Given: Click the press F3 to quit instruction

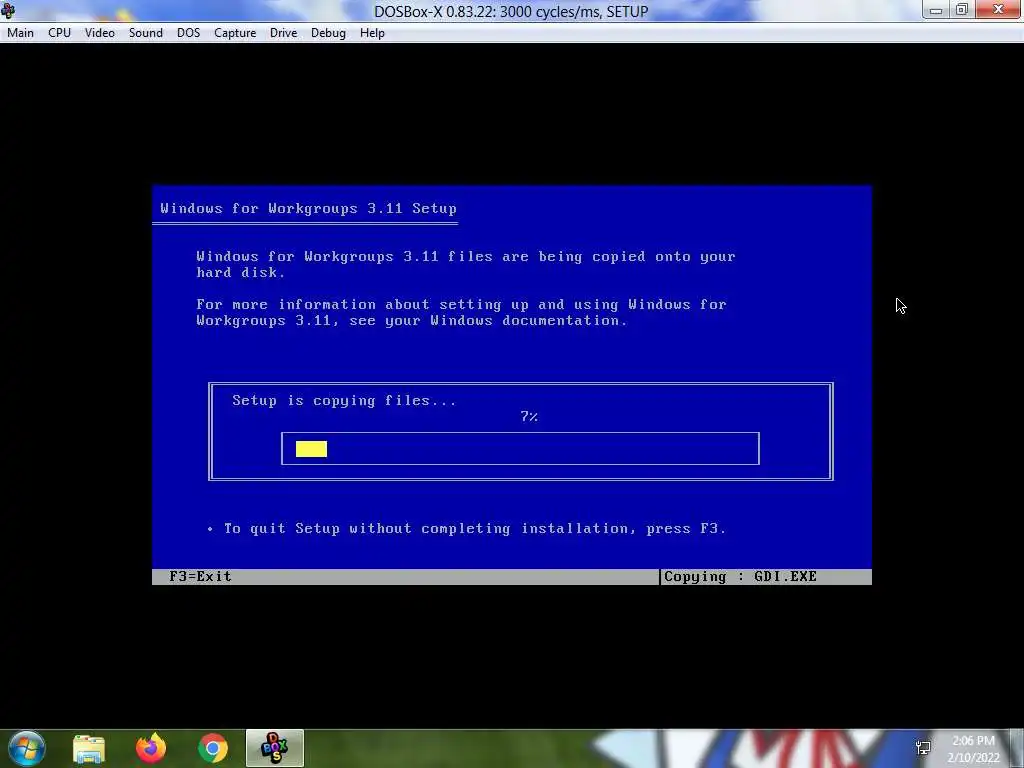Looking at the screenshot, I should [x=475, y=528].
